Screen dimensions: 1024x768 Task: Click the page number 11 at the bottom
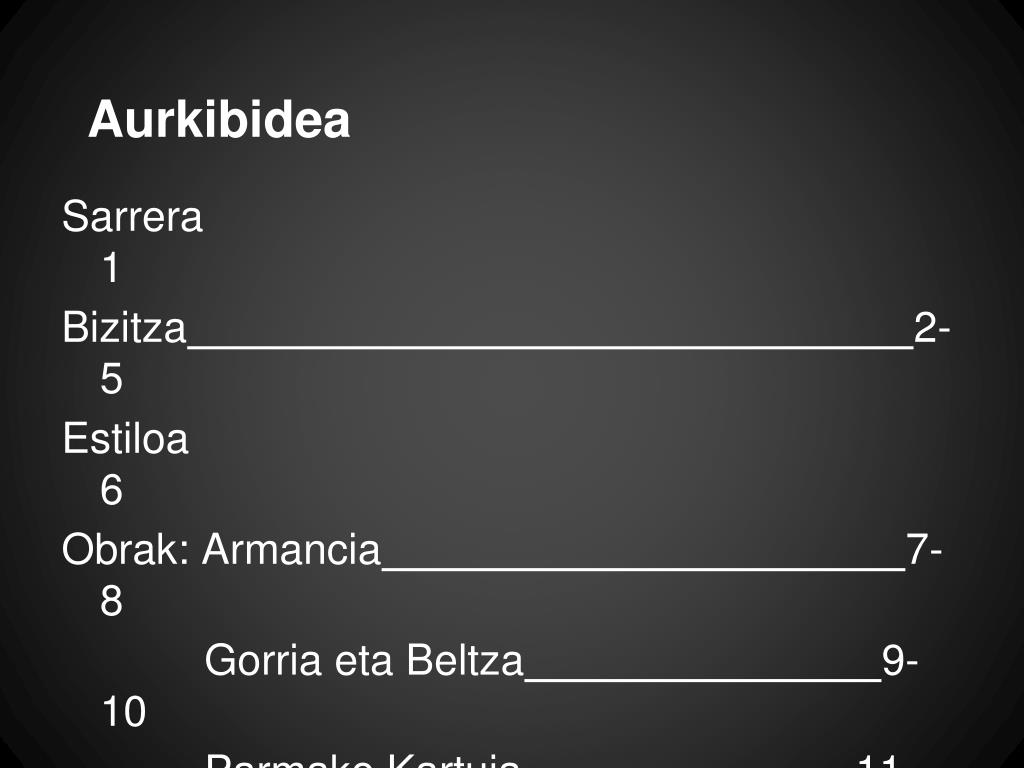[x=879, y=761]
